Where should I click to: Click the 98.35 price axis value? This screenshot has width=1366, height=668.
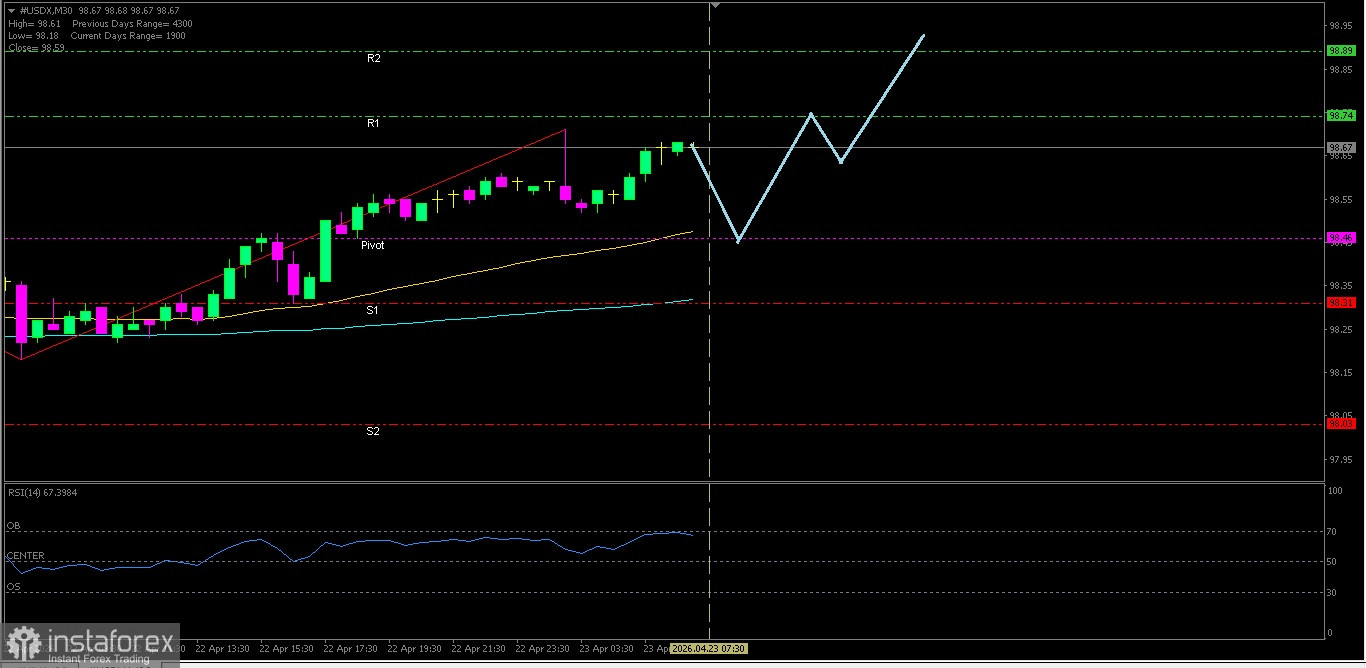click(1341, 286)
